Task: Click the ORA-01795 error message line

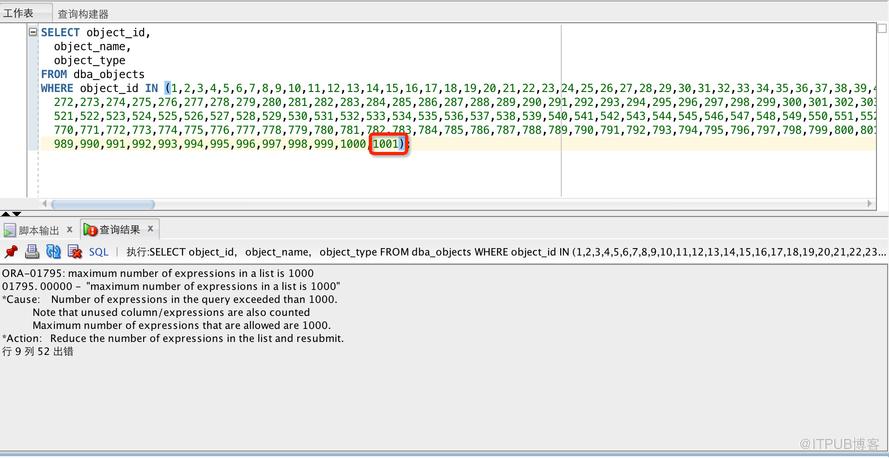Action: tap(158, 273)
